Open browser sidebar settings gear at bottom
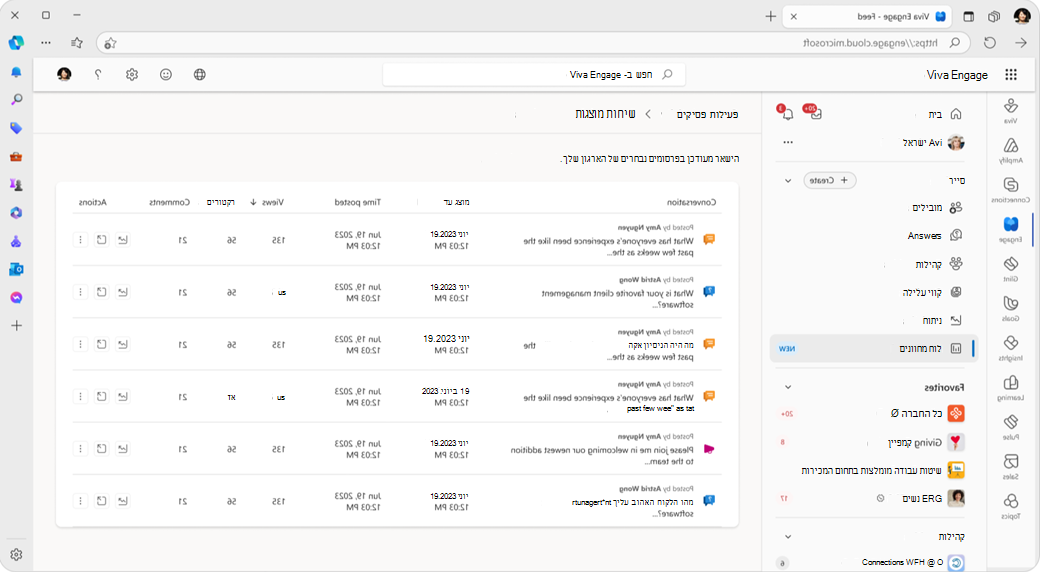The image size is (1040, 572). click(17, 555)
